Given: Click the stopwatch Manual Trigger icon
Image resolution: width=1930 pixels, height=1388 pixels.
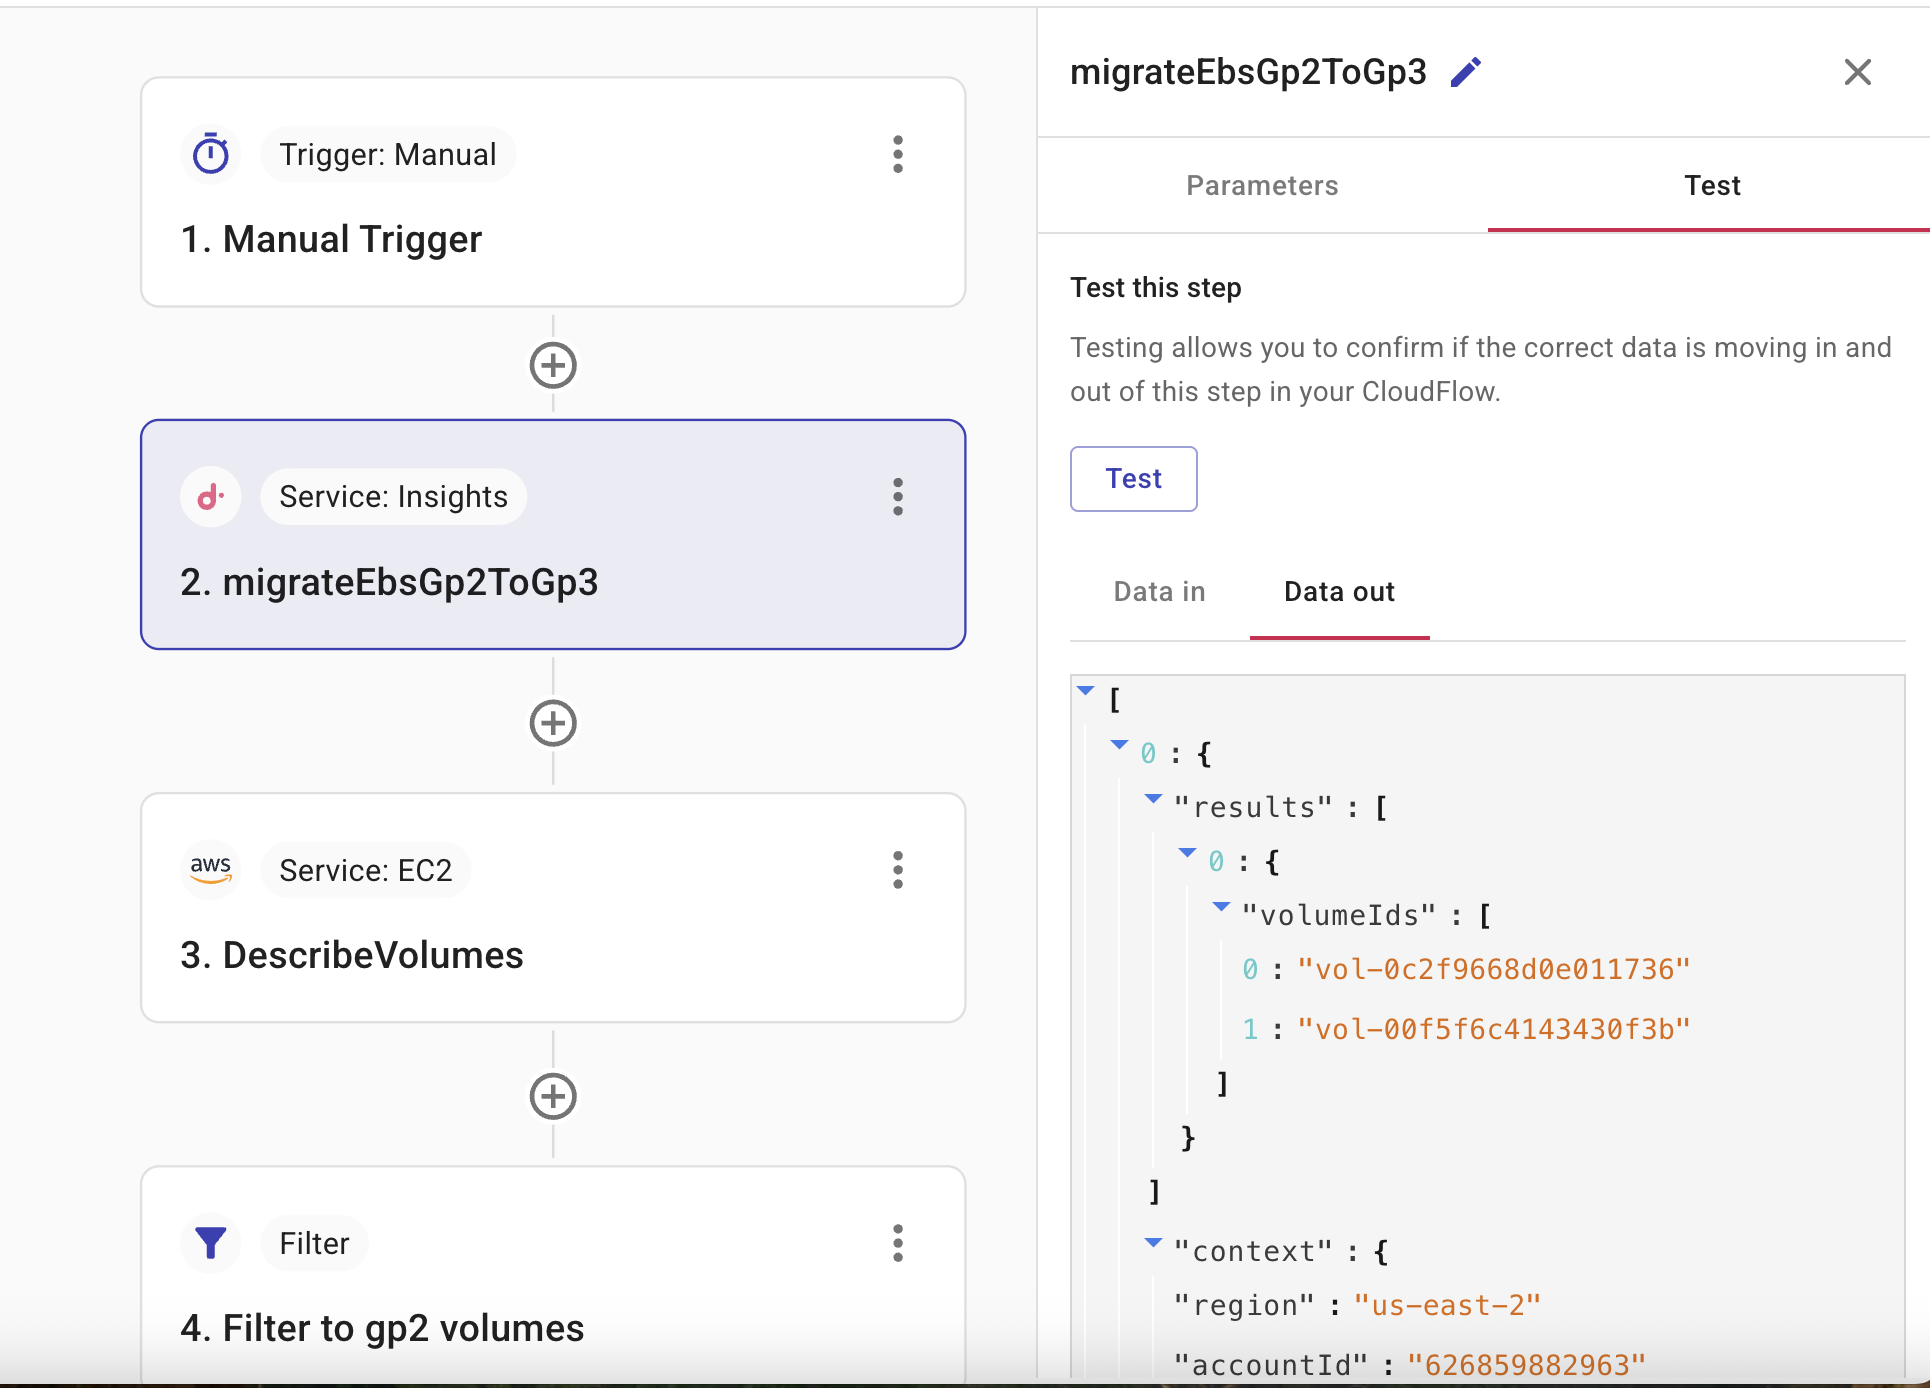Looking at the screenshot, I should click(211, 155).
